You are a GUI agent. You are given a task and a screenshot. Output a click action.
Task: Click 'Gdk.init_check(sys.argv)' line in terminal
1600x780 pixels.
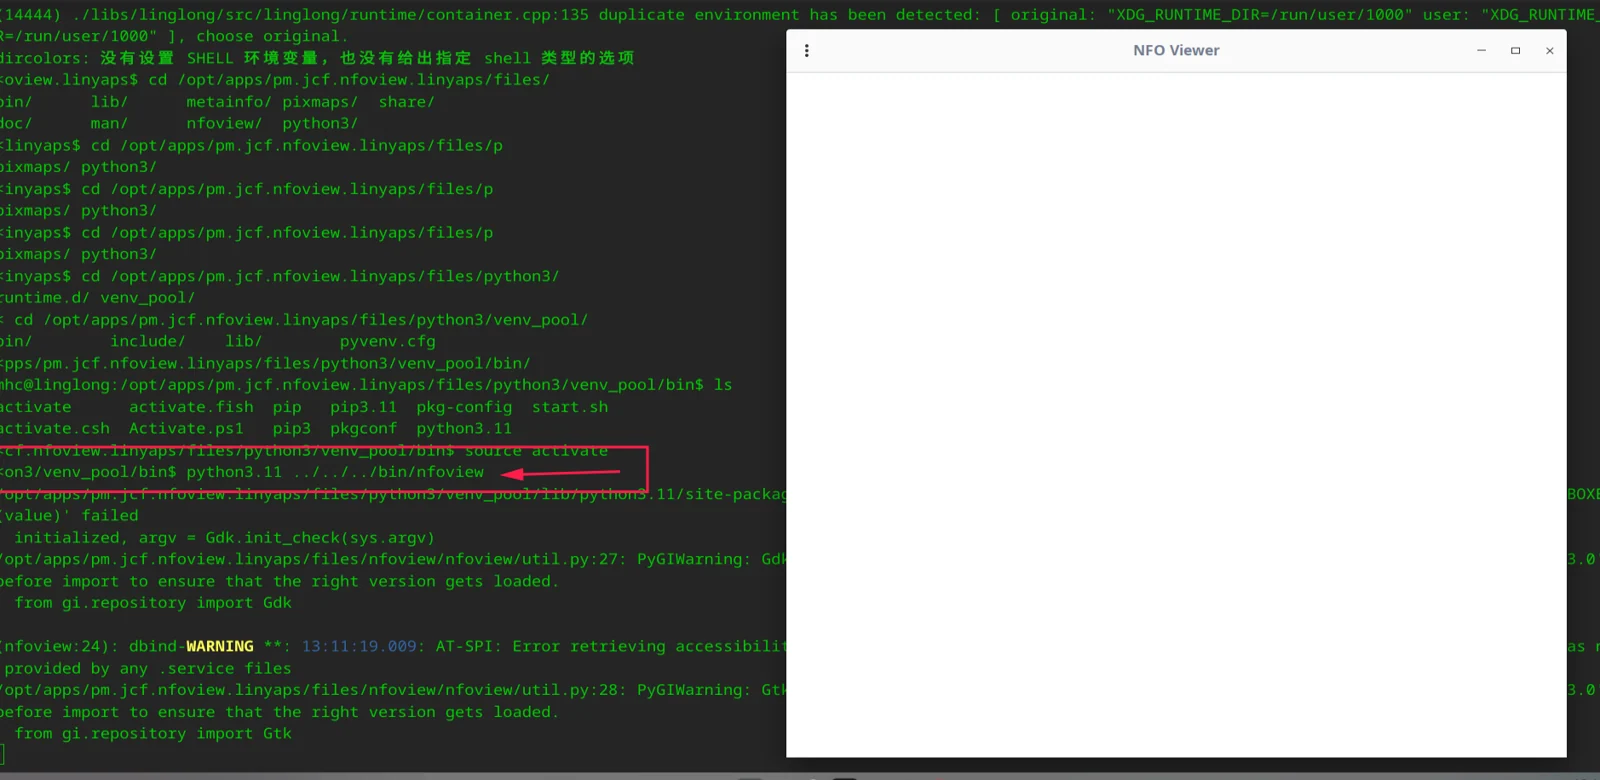[224, 538]
